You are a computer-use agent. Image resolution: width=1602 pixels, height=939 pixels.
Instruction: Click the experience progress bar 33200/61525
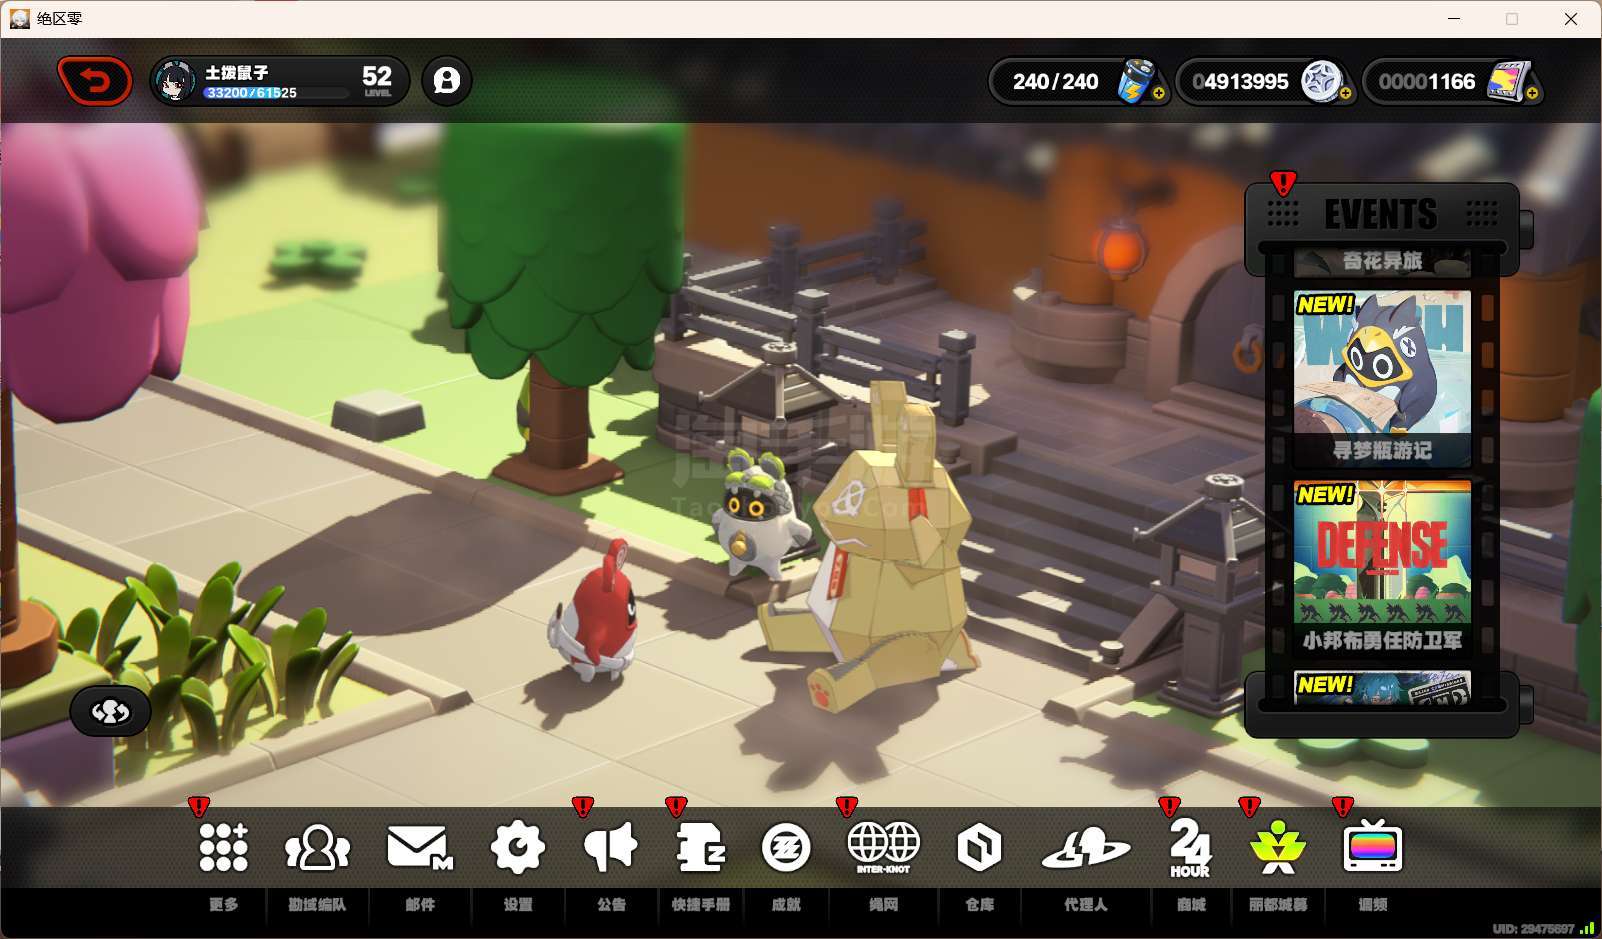(277, 93)
